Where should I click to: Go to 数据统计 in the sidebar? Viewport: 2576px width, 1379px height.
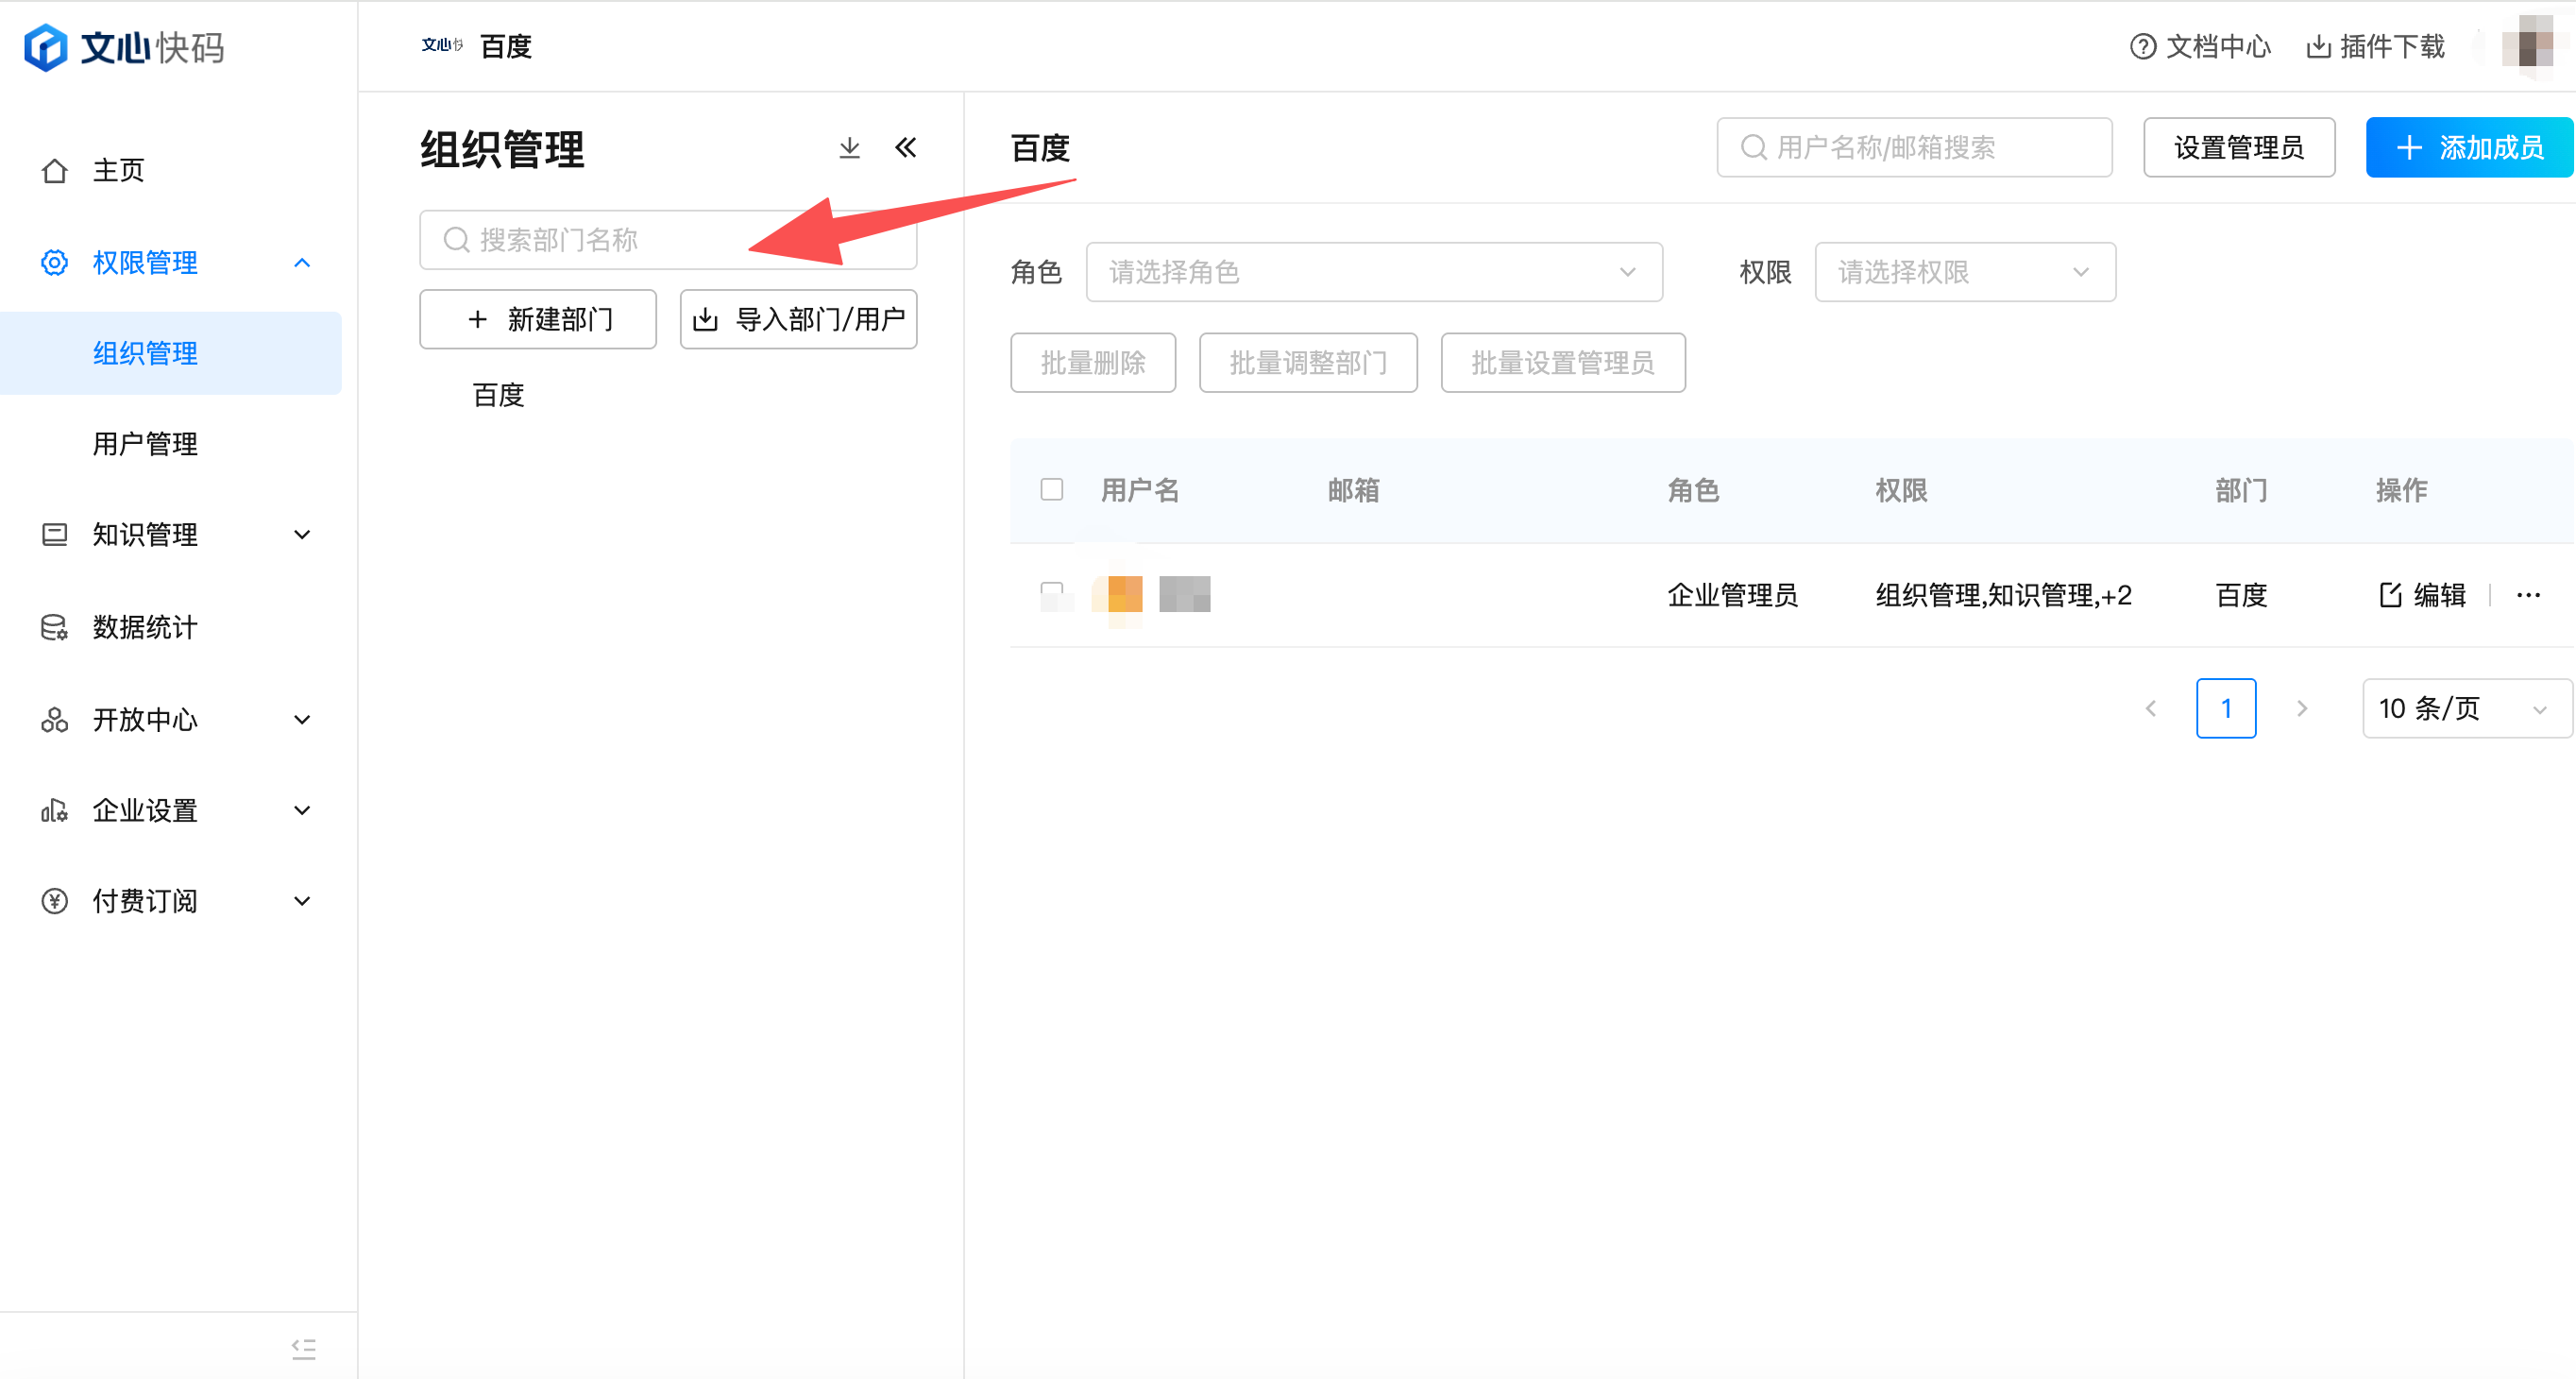[x=145, y=627]
